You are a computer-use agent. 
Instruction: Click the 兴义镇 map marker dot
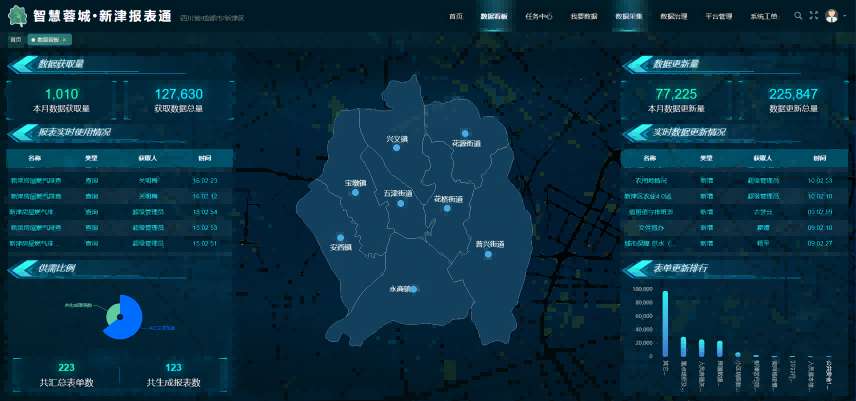point(397,148)
